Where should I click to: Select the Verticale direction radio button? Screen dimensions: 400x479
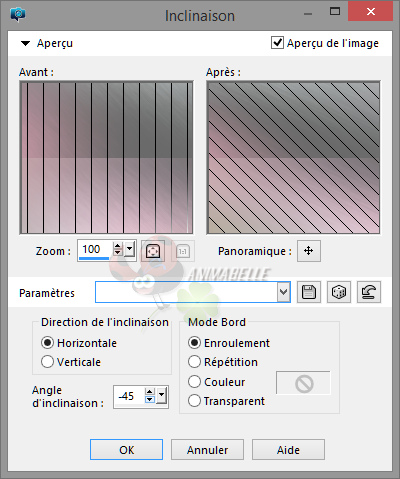click(47, 362)
